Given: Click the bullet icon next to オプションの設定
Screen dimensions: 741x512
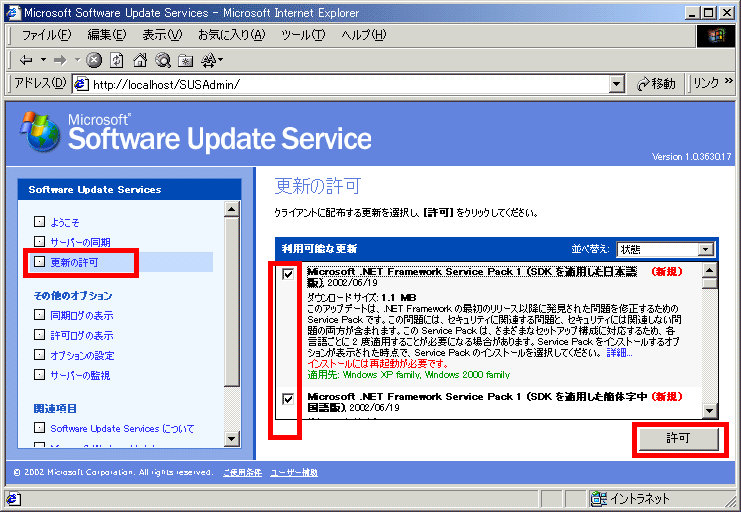Looking at the screenshot, I should tap(40, 355).
